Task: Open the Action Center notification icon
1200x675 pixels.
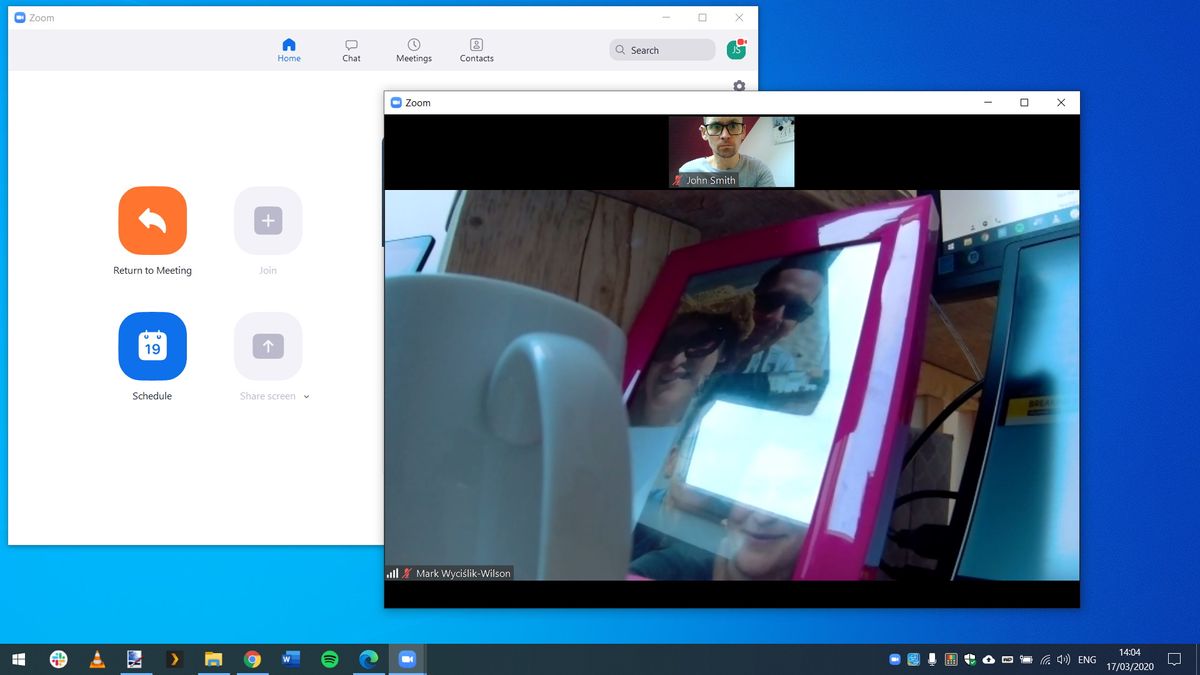Action: [1176, 659]
